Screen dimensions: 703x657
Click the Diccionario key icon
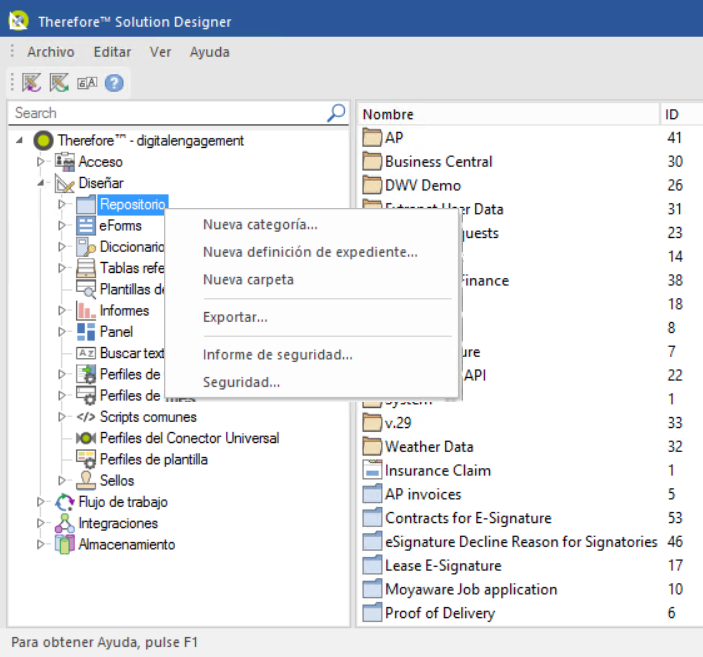[86, 247]
